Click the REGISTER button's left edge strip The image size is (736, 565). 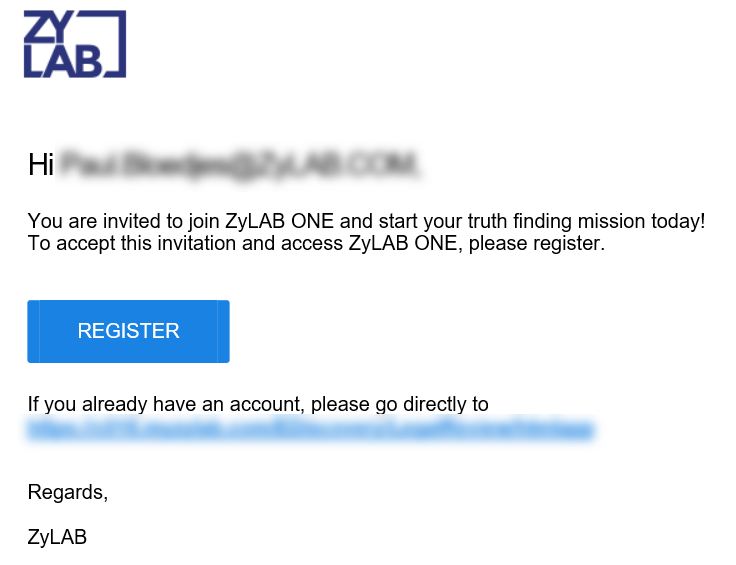[x=33, y=331]
